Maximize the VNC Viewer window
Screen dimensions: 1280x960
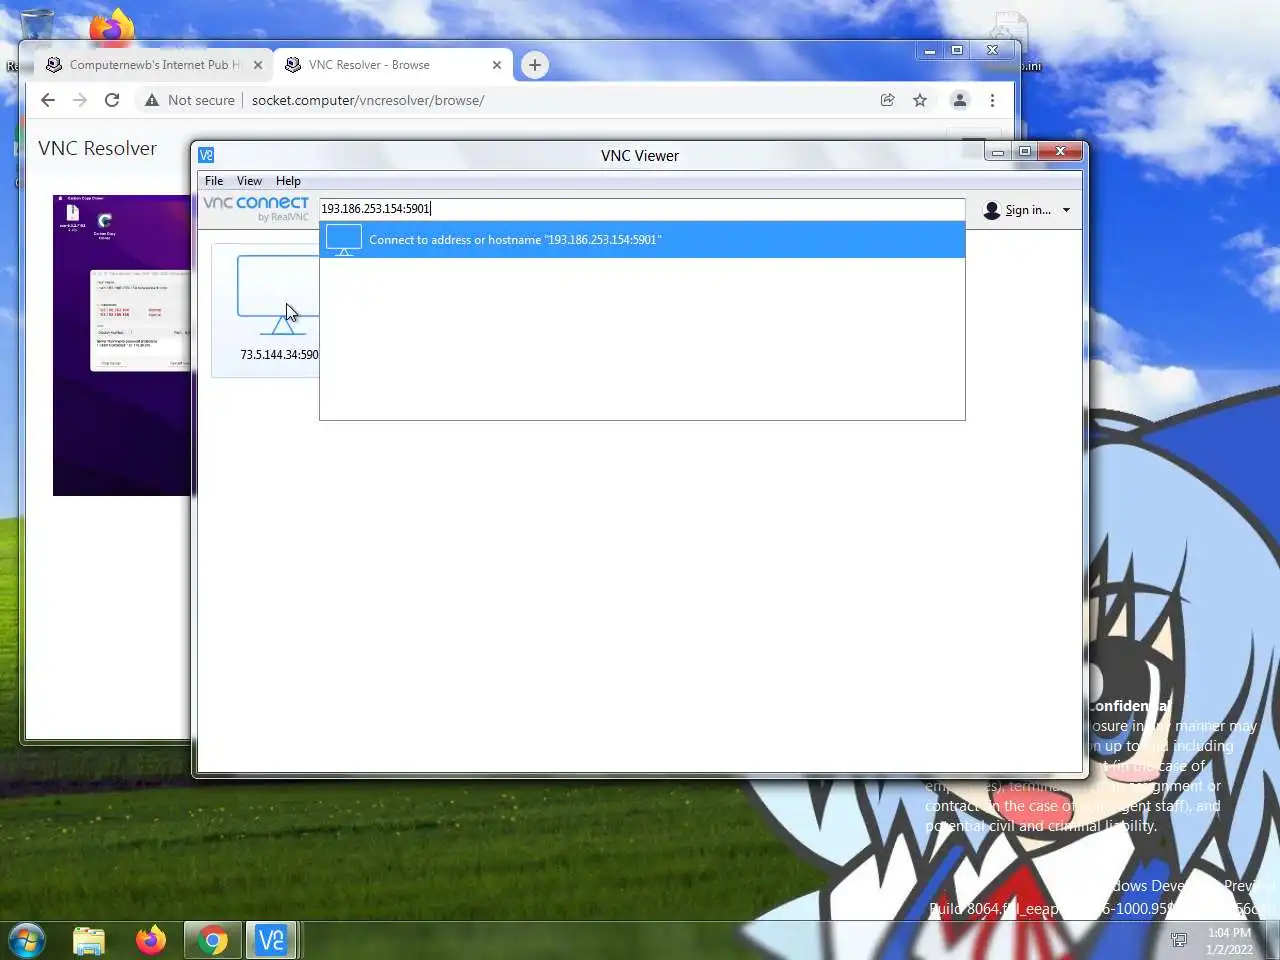pyautogui.click(x=1025, y=151)
